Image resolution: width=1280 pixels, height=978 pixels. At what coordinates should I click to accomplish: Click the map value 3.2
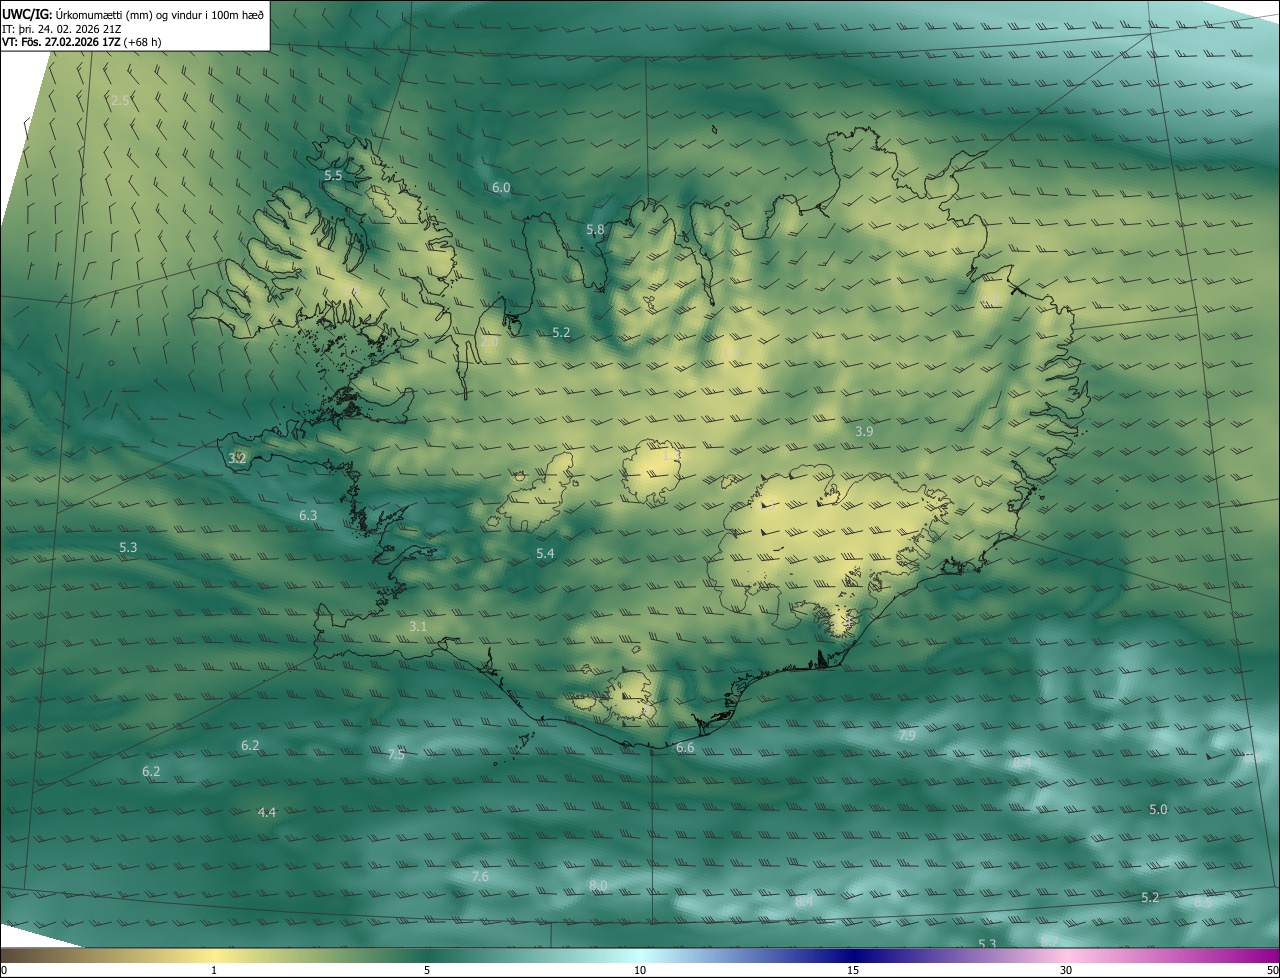[x=237, y=458]
